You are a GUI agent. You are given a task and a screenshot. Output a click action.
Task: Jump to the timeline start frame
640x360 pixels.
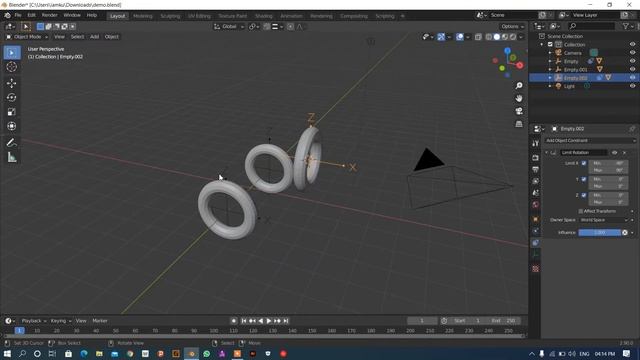tap(244, 321)
